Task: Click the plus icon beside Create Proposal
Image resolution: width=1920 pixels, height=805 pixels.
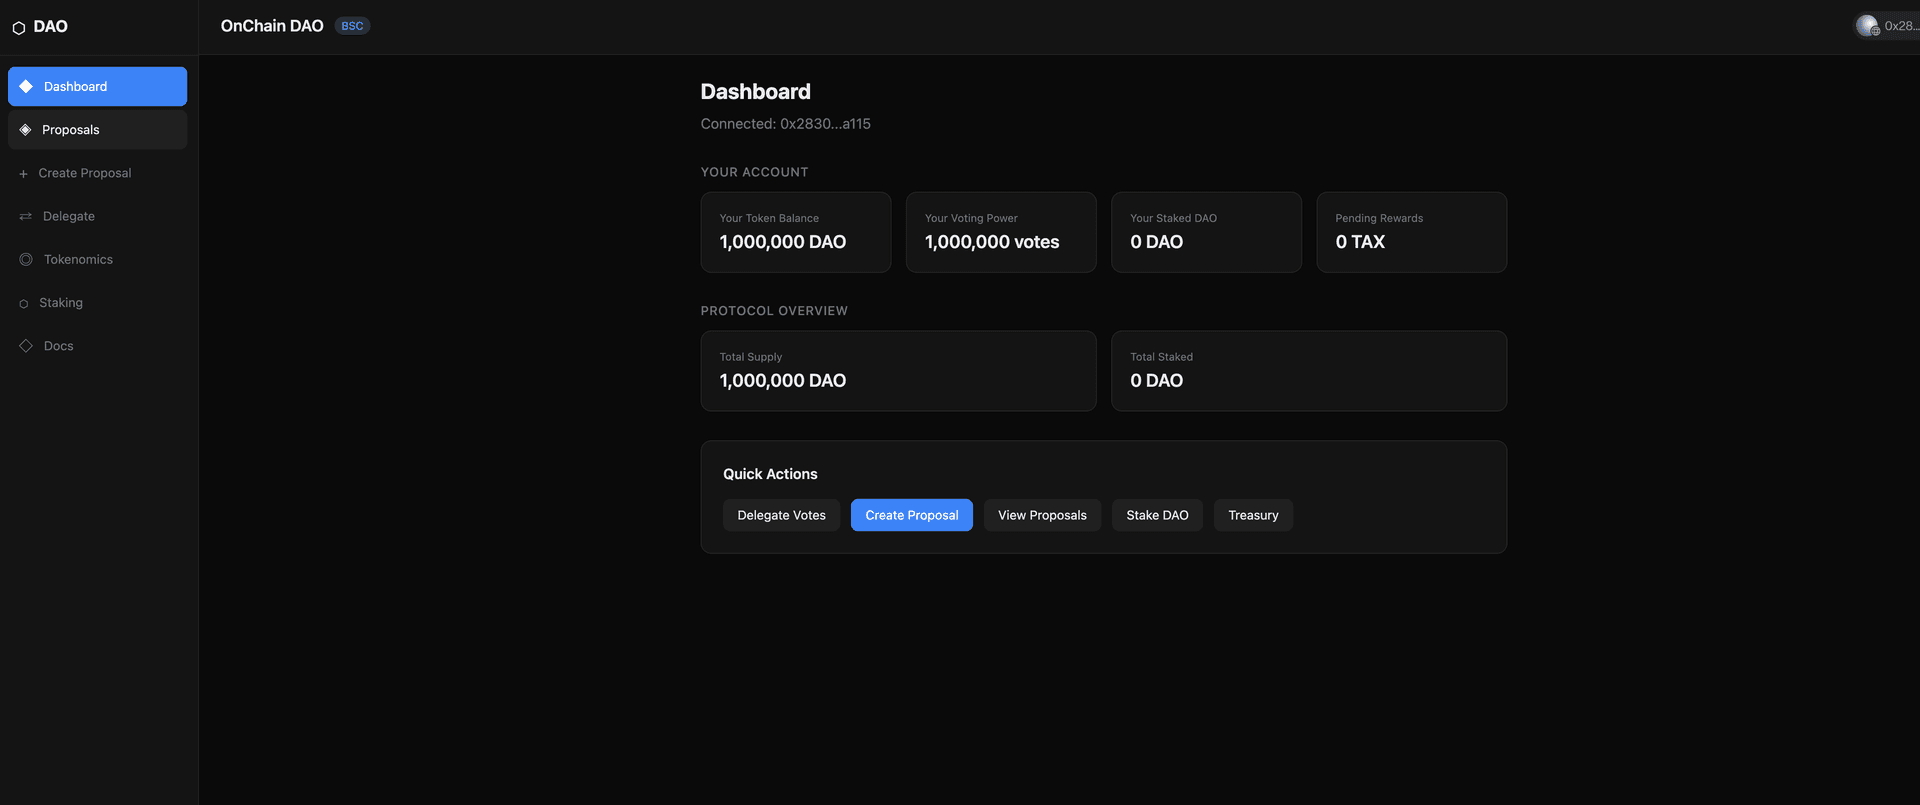Action: pyautogui.click(x=23, y=174)
